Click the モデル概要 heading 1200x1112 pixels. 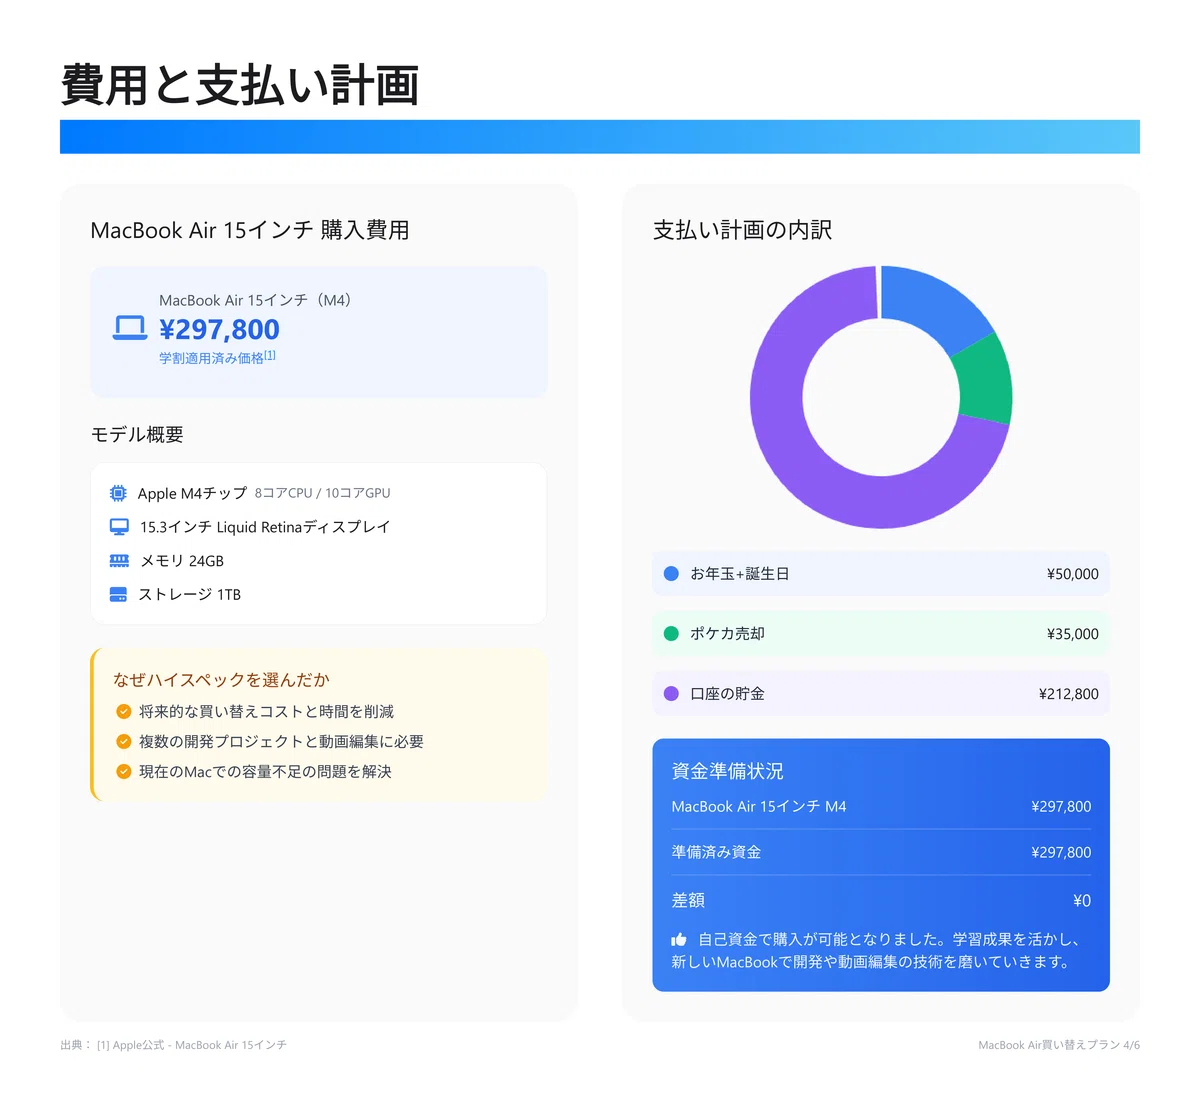[x=137, y=435]
